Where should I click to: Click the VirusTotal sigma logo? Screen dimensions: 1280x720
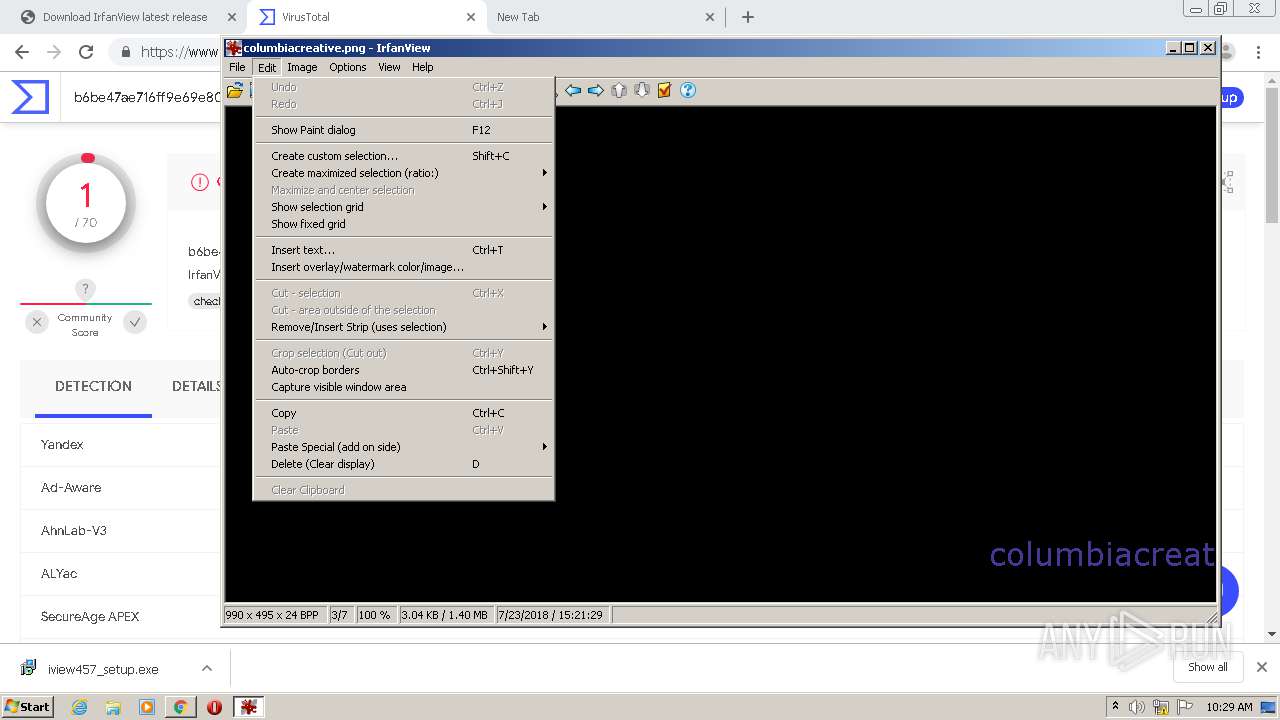coord(30,97)
